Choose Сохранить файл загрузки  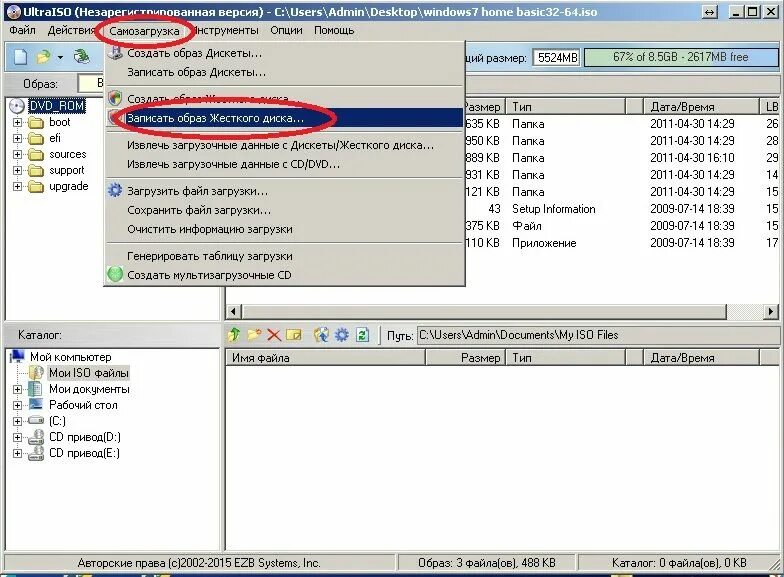coord(284,210)
